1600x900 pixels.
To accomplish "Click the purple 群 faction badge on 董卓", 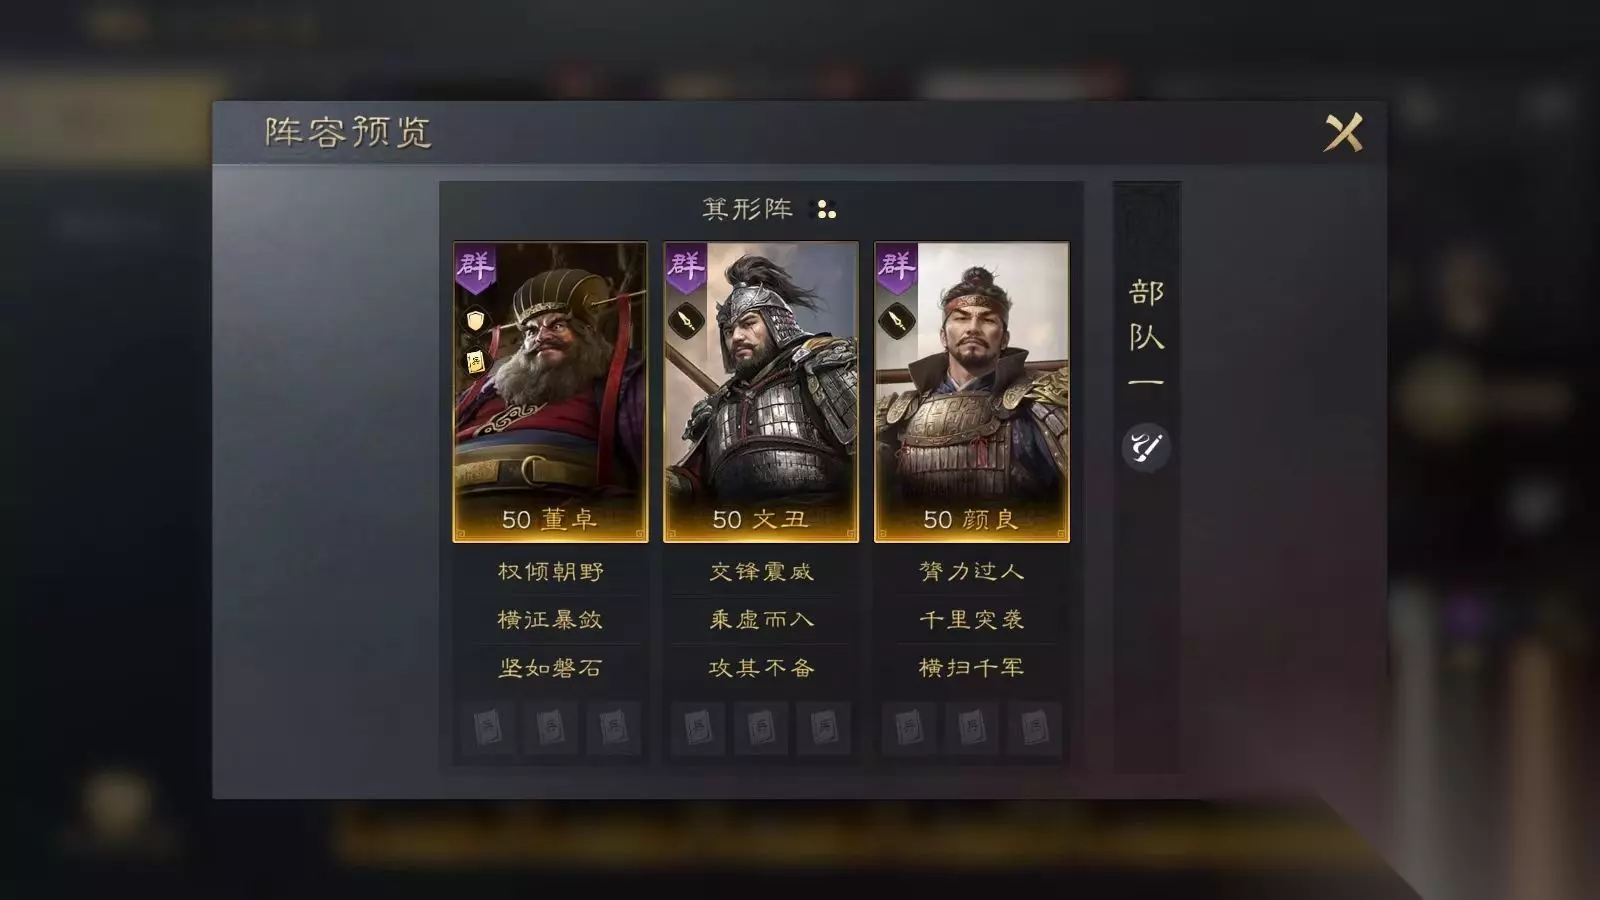I will (x=475, y=268).
